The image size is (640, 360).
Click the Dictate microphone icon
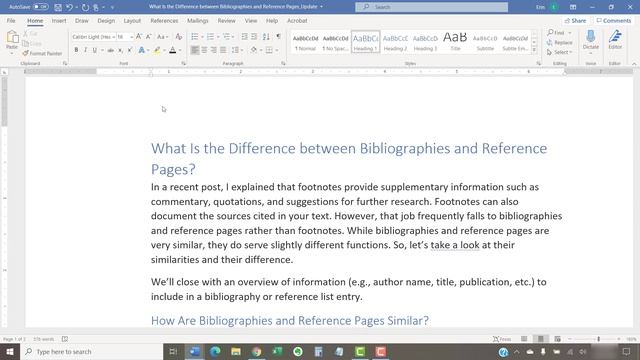(591, 37)
